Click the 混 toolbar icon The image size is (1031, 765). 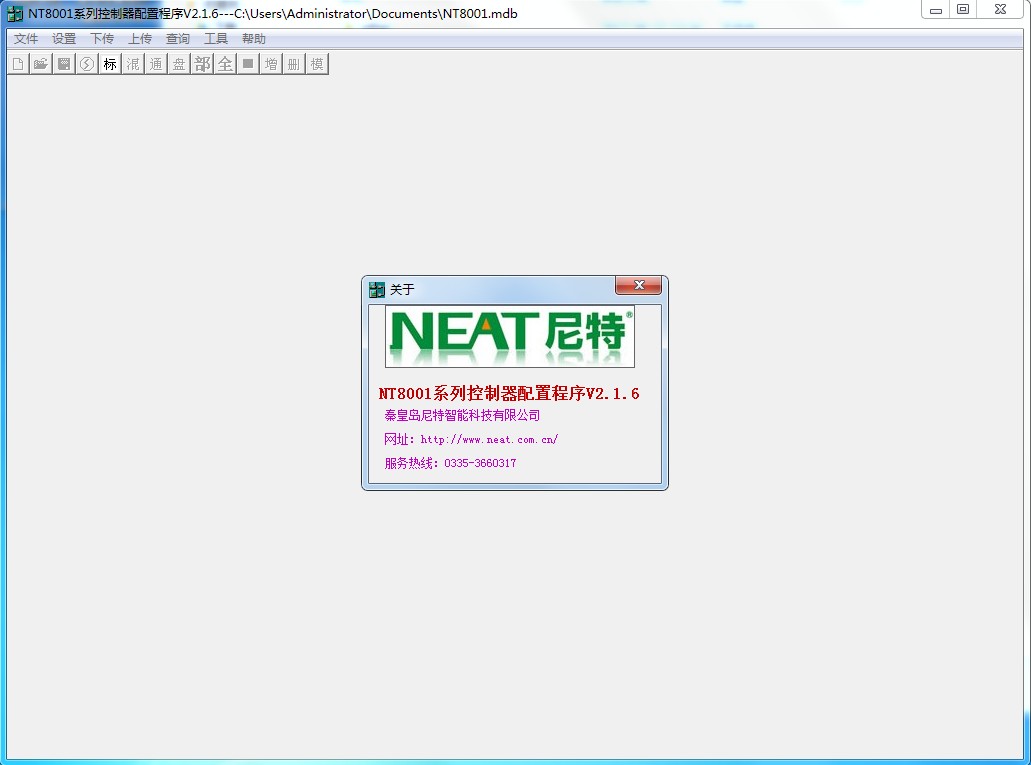pos(132,63)
